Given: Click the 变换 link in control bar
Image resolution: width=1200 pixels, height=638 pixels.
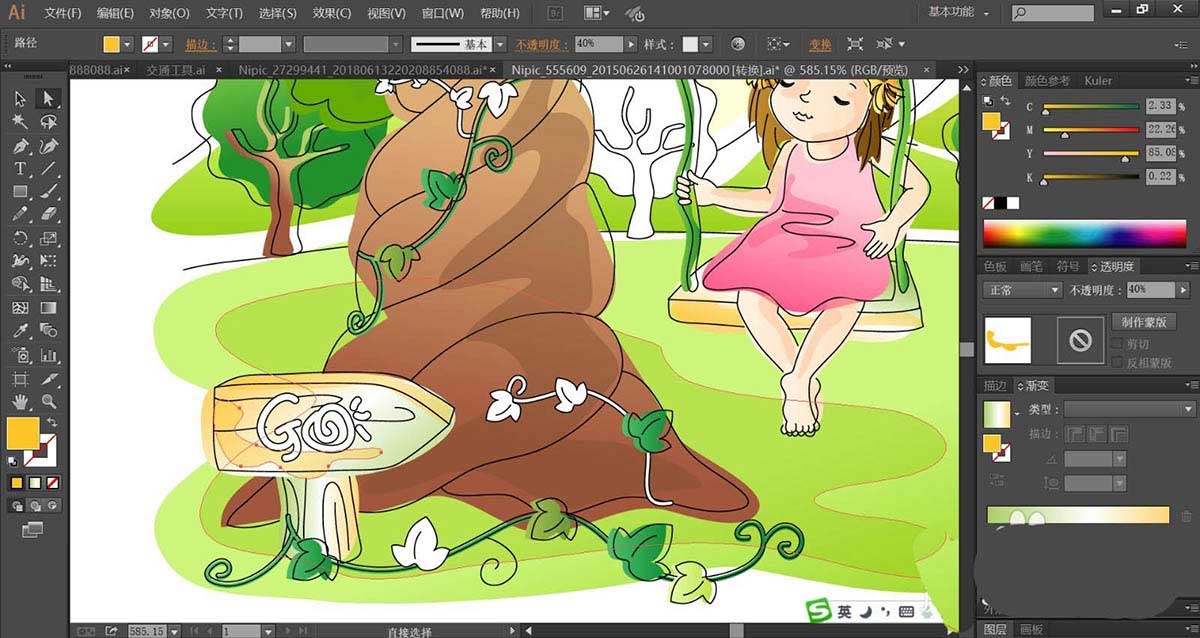Looking at the screenshot, I should tap(820, 45).
